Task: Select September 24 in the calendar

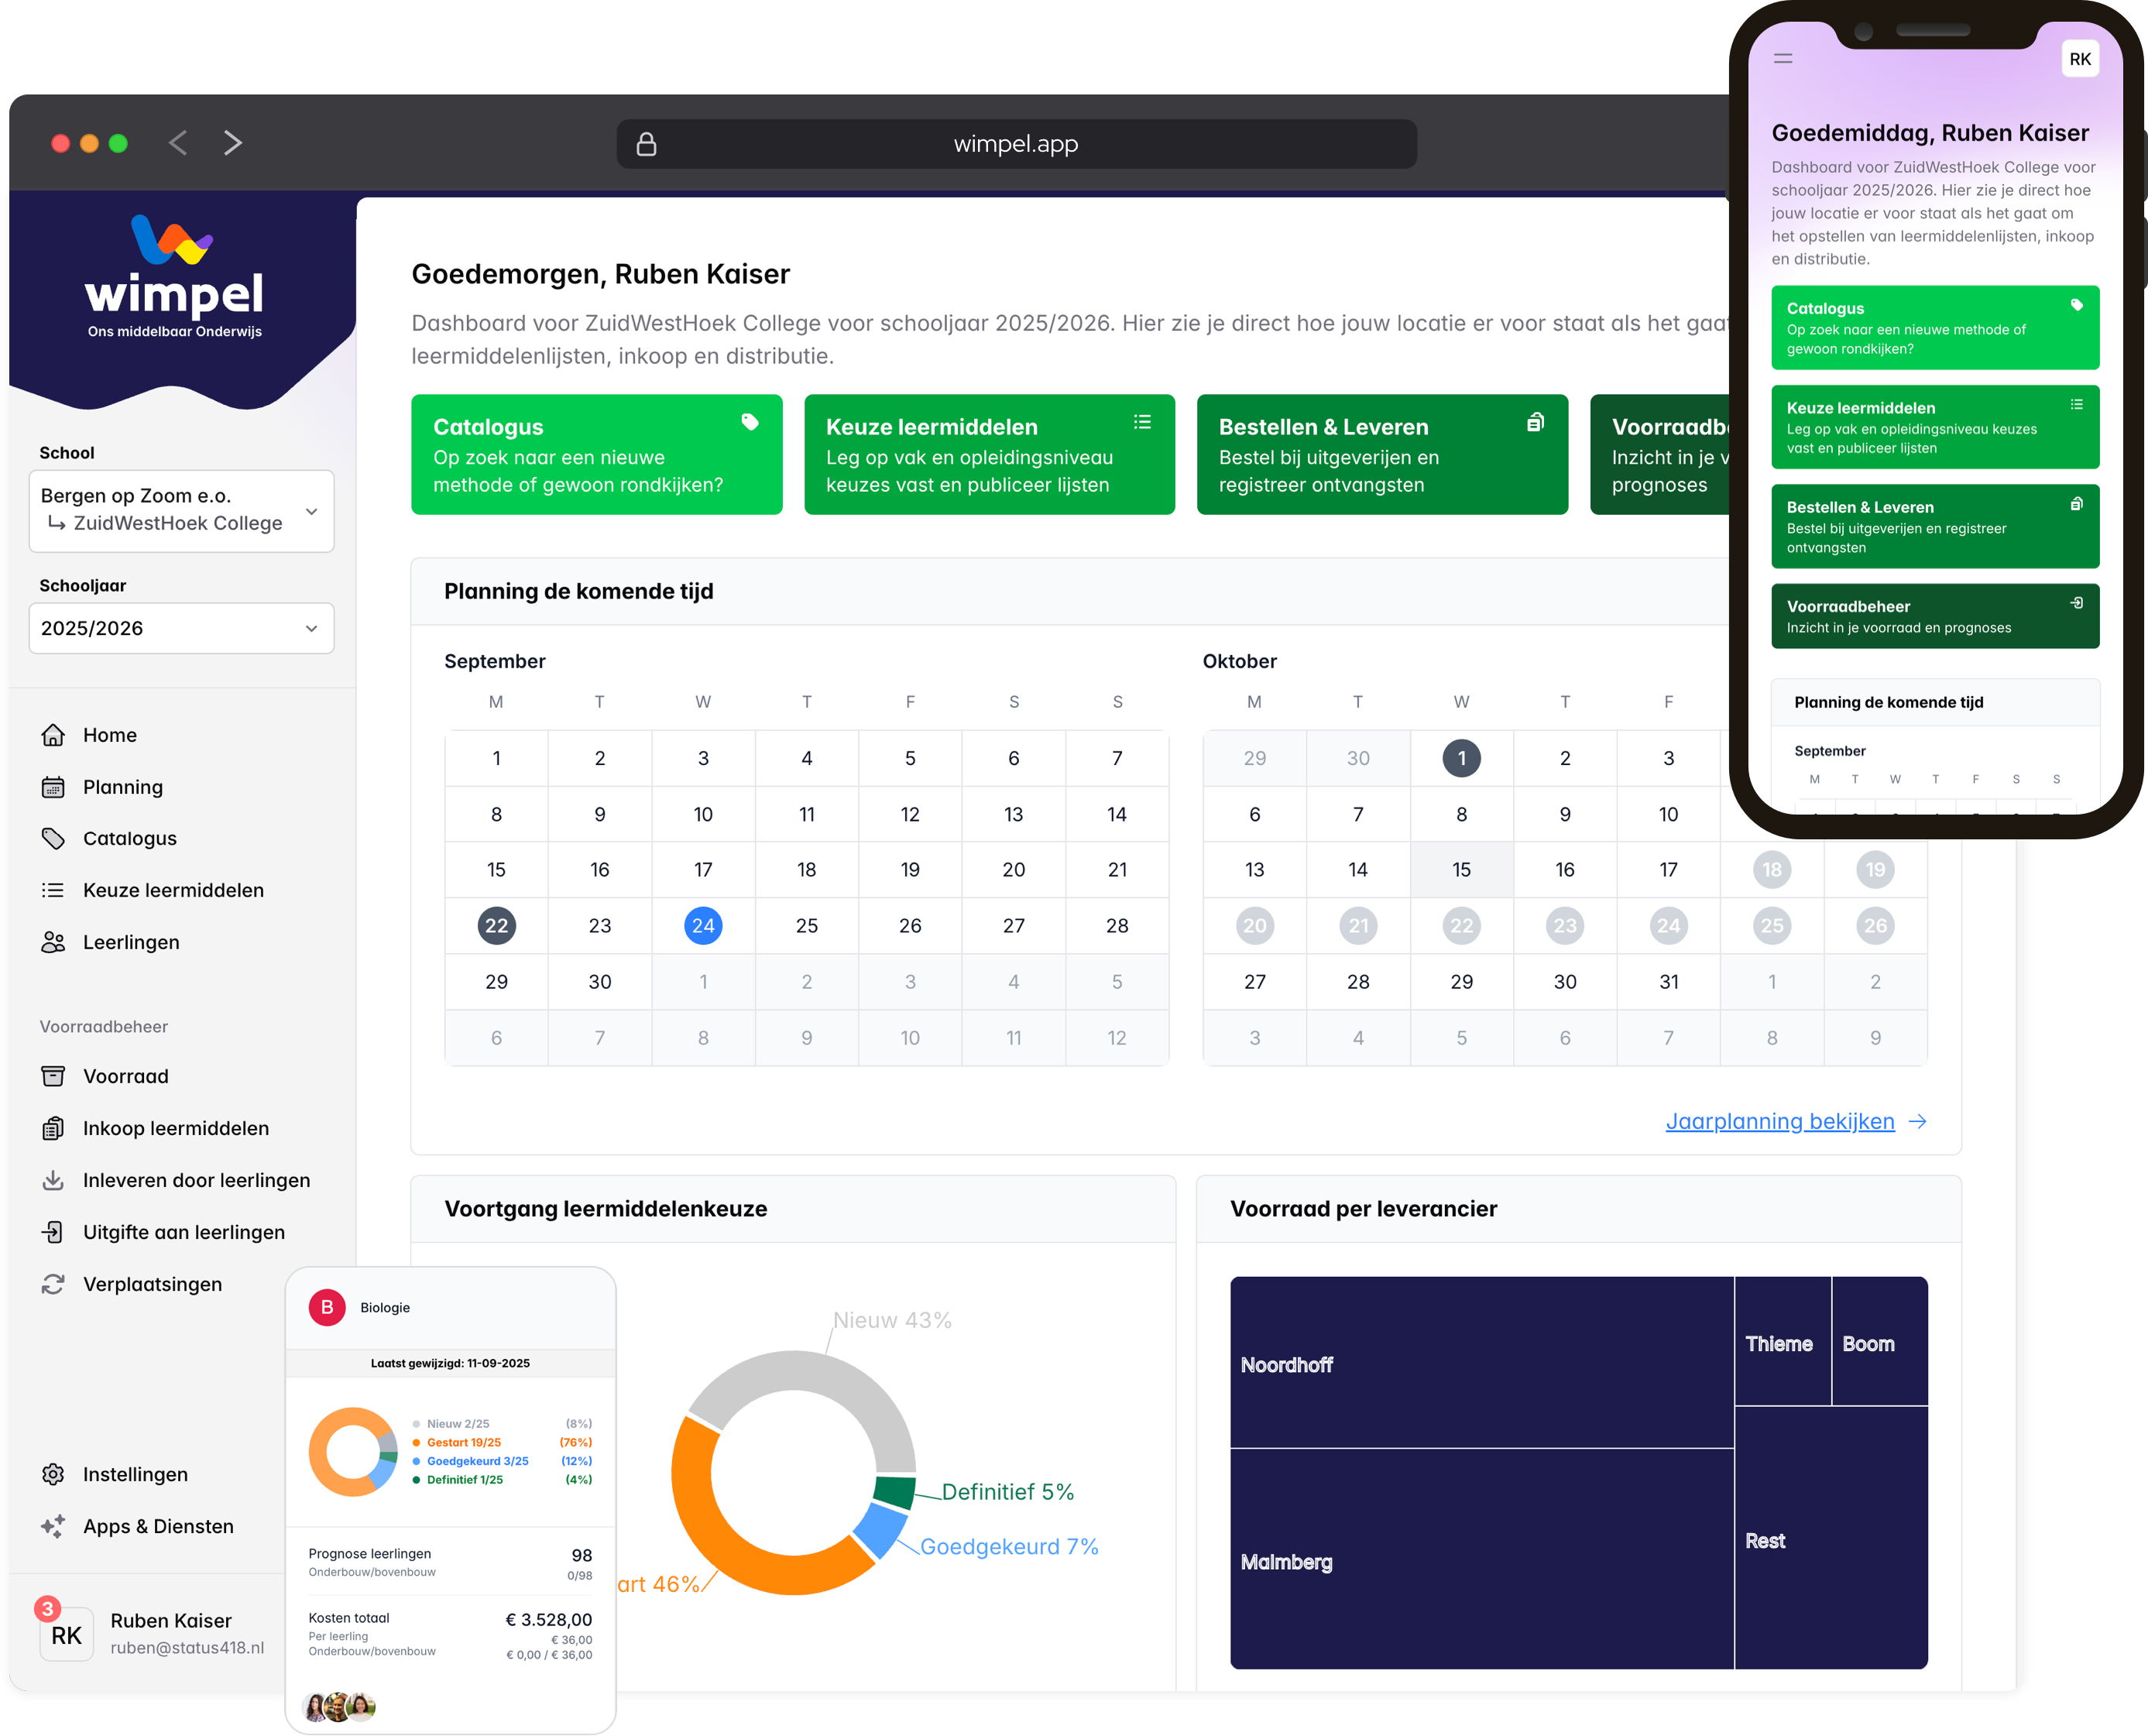Action: [703, 926]
